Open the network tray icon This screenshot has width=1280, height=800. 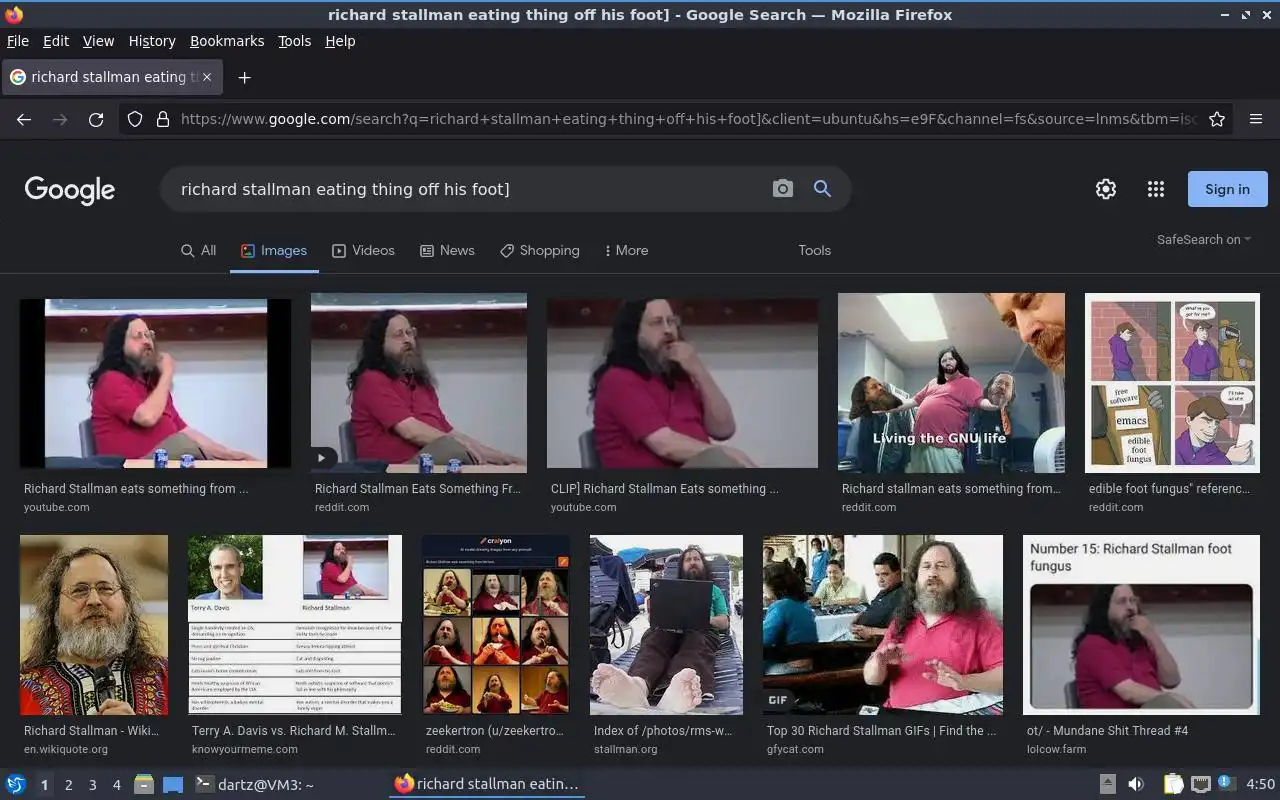[1201, 784]
